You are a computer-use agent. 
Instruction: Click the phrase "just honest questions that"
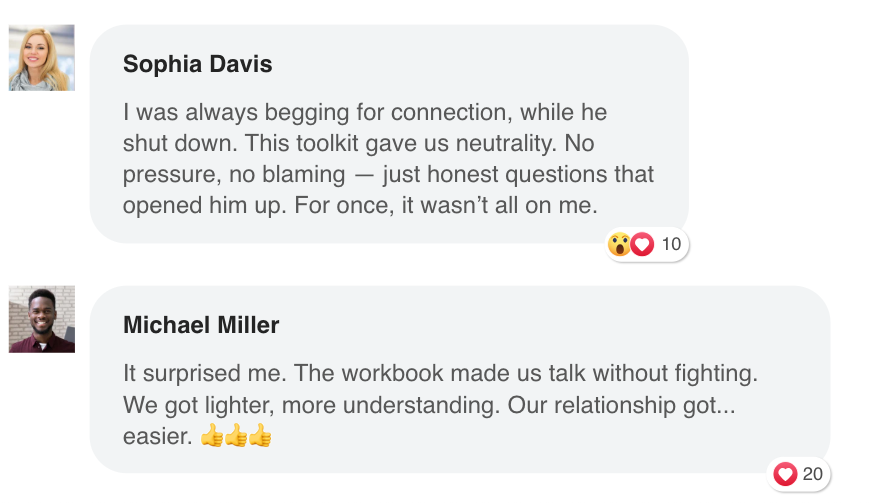click(x=518, y=175)
